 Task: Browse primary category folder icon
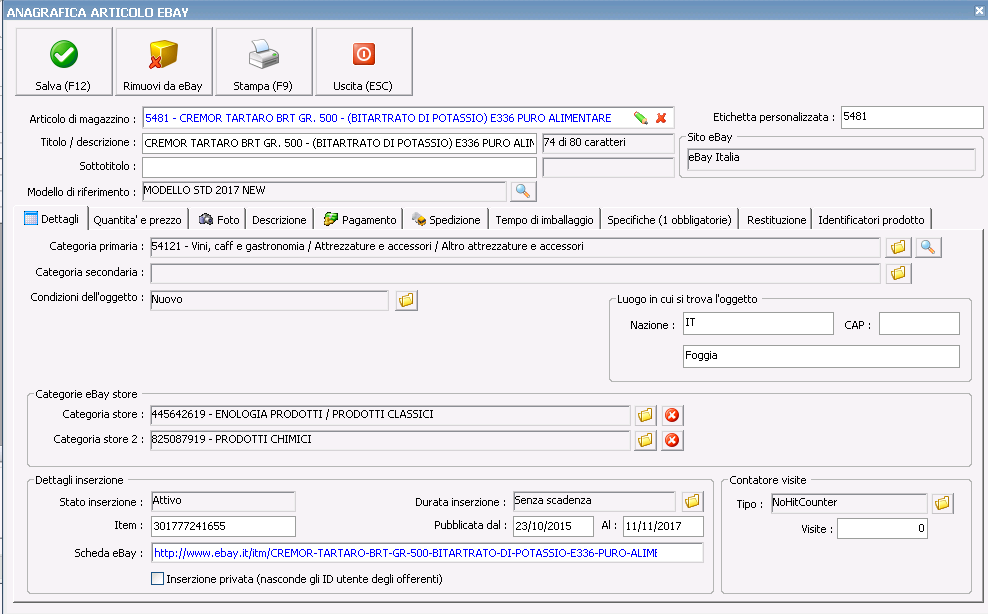899,247
